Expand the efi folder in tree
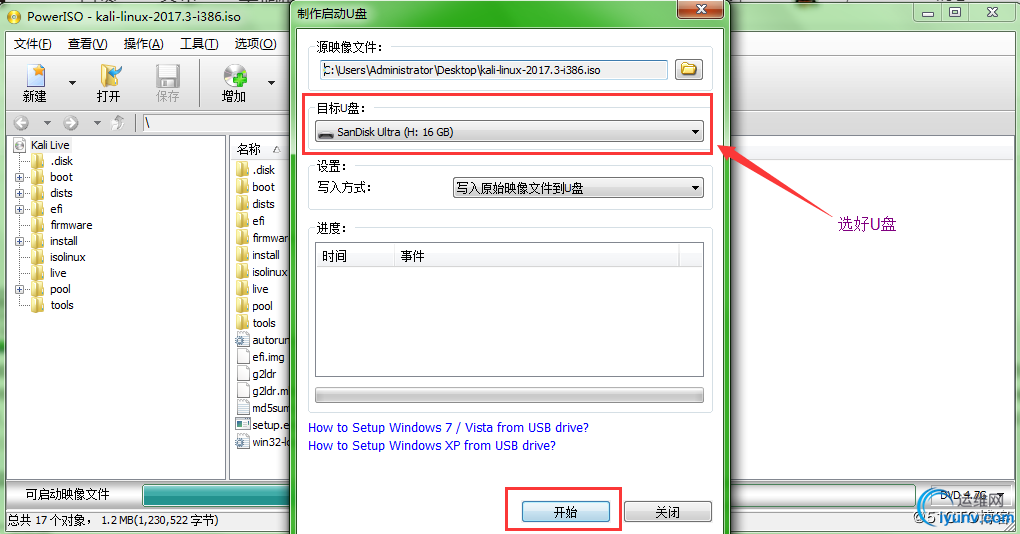 point(20,209)
